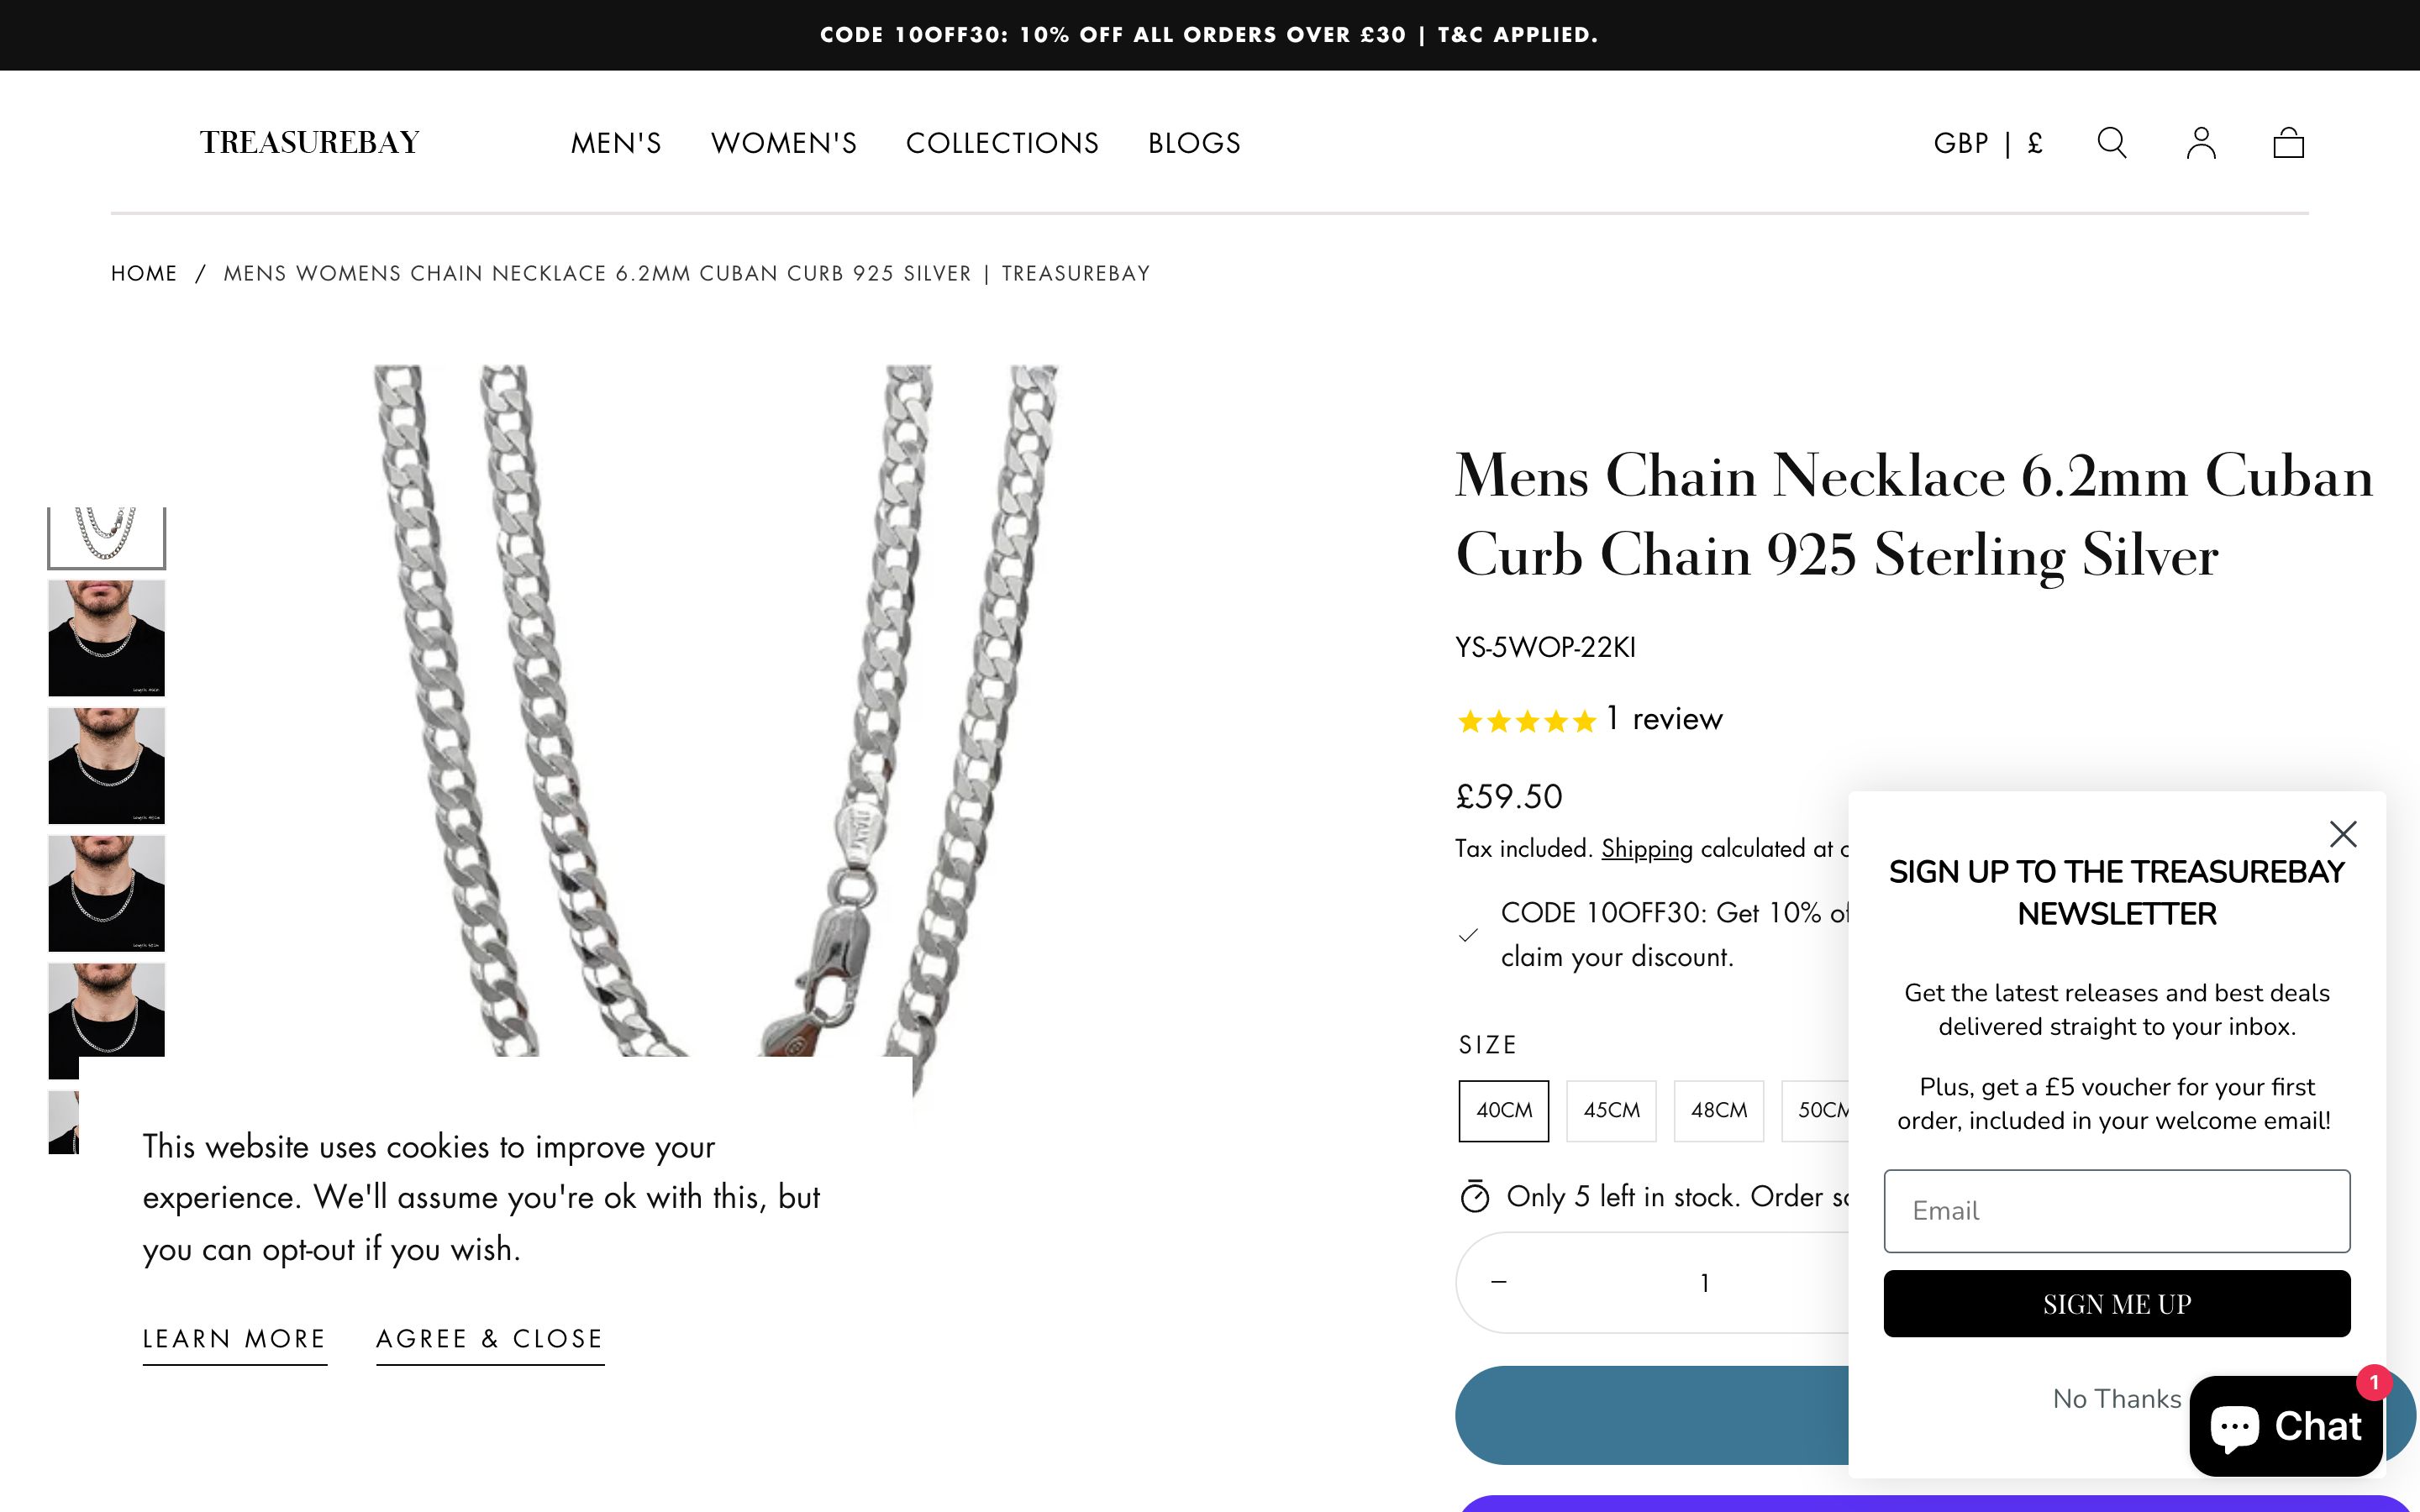Image resolution: width=2420 pixels, height=1512 pixels.
Task: Expand the MEN'S navigation menu
Action: [616, 143]
